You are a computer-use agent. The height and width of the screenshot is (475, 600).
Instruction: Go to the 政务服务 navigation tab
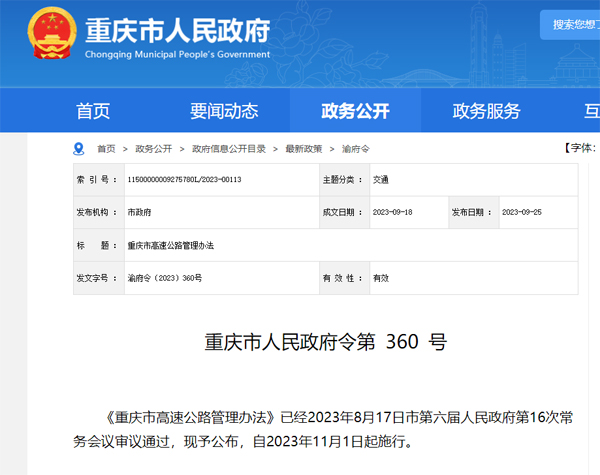tap(486, 111)
